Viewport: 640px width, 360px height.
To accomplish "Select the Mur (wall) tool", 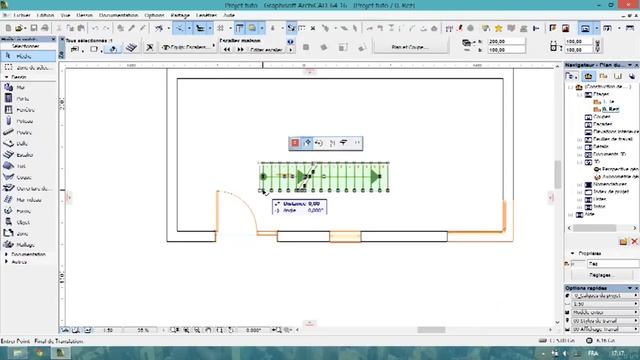I will coord(28,88).
